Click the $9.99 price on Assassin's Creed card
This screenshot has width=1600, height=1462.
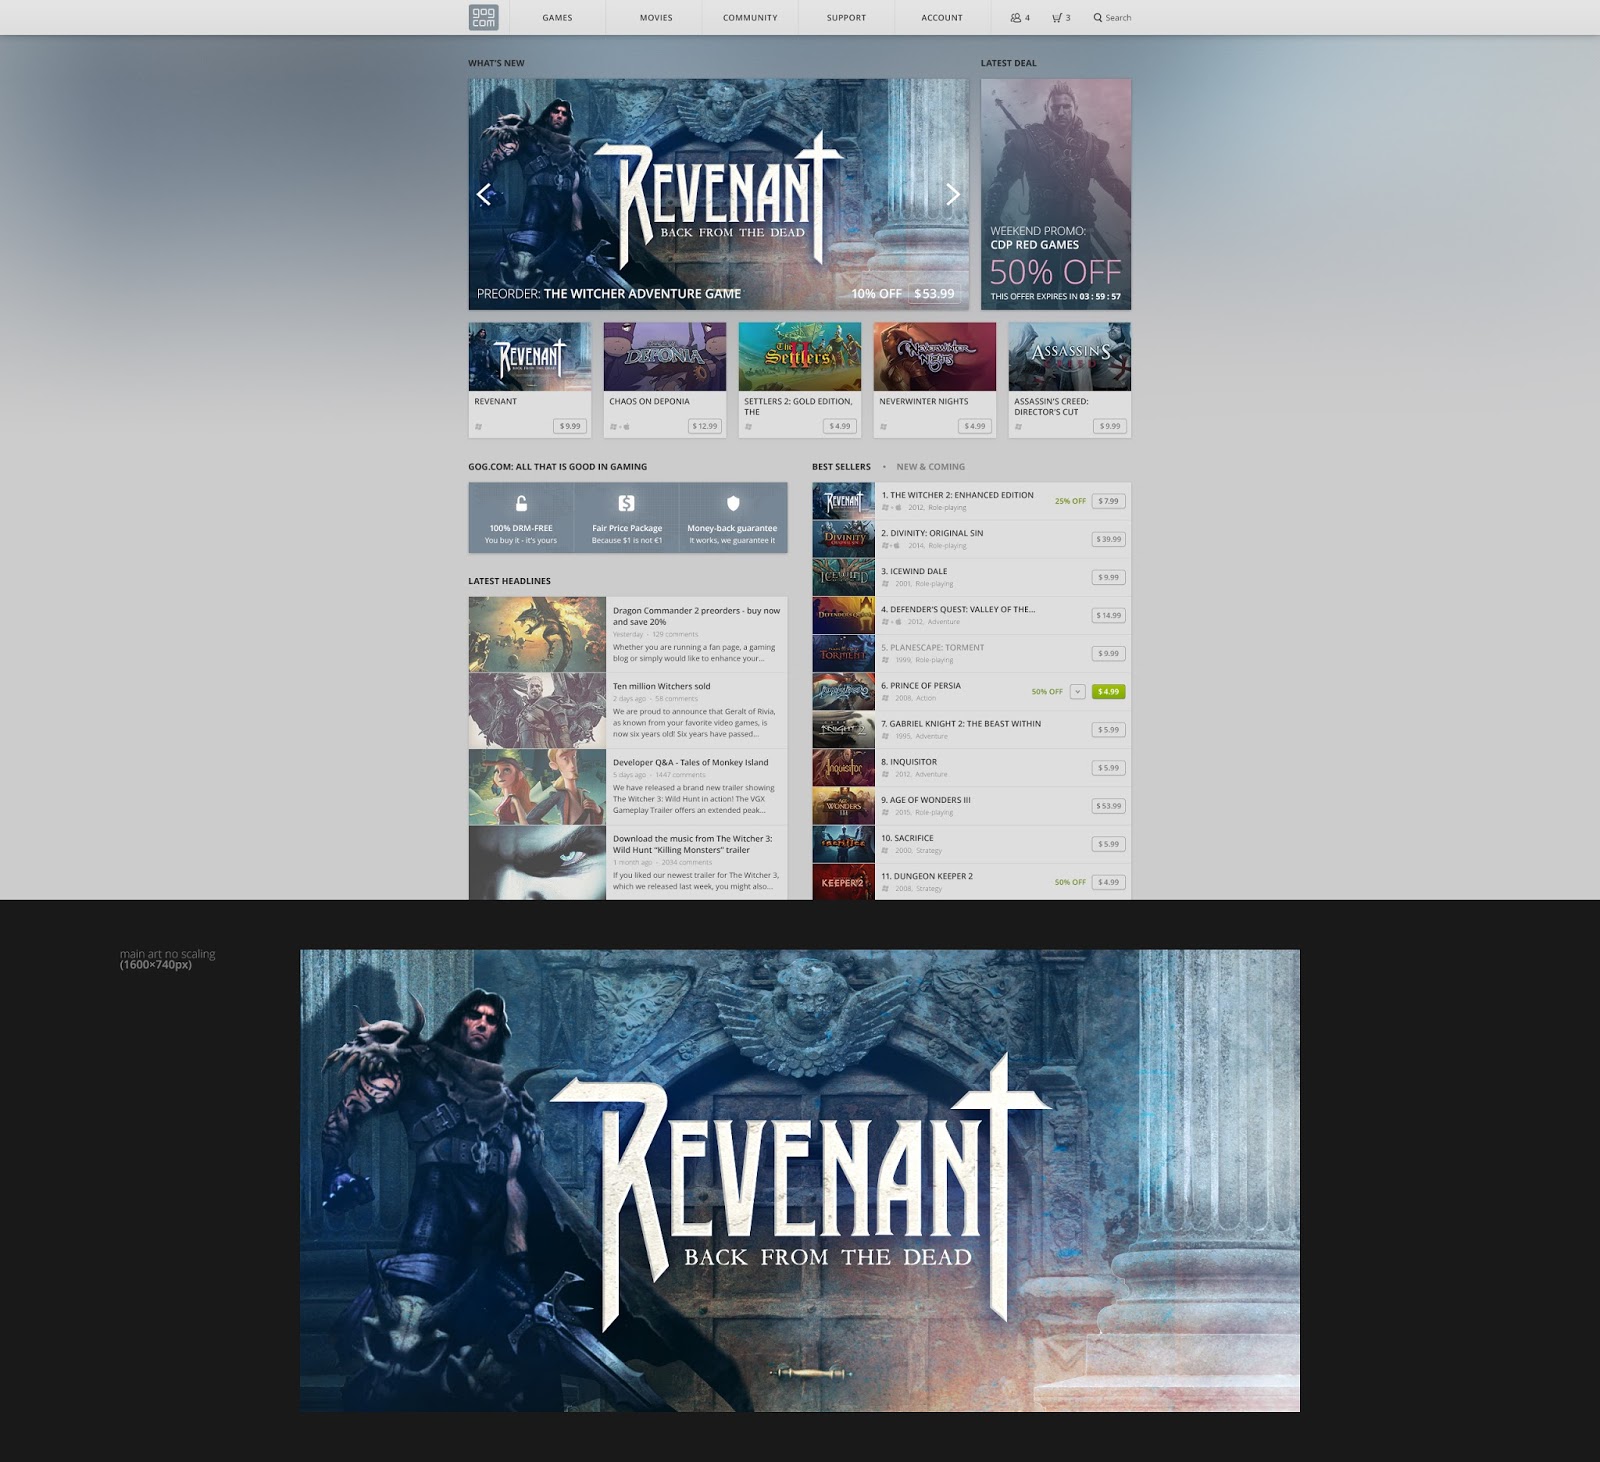[1110, 426]
